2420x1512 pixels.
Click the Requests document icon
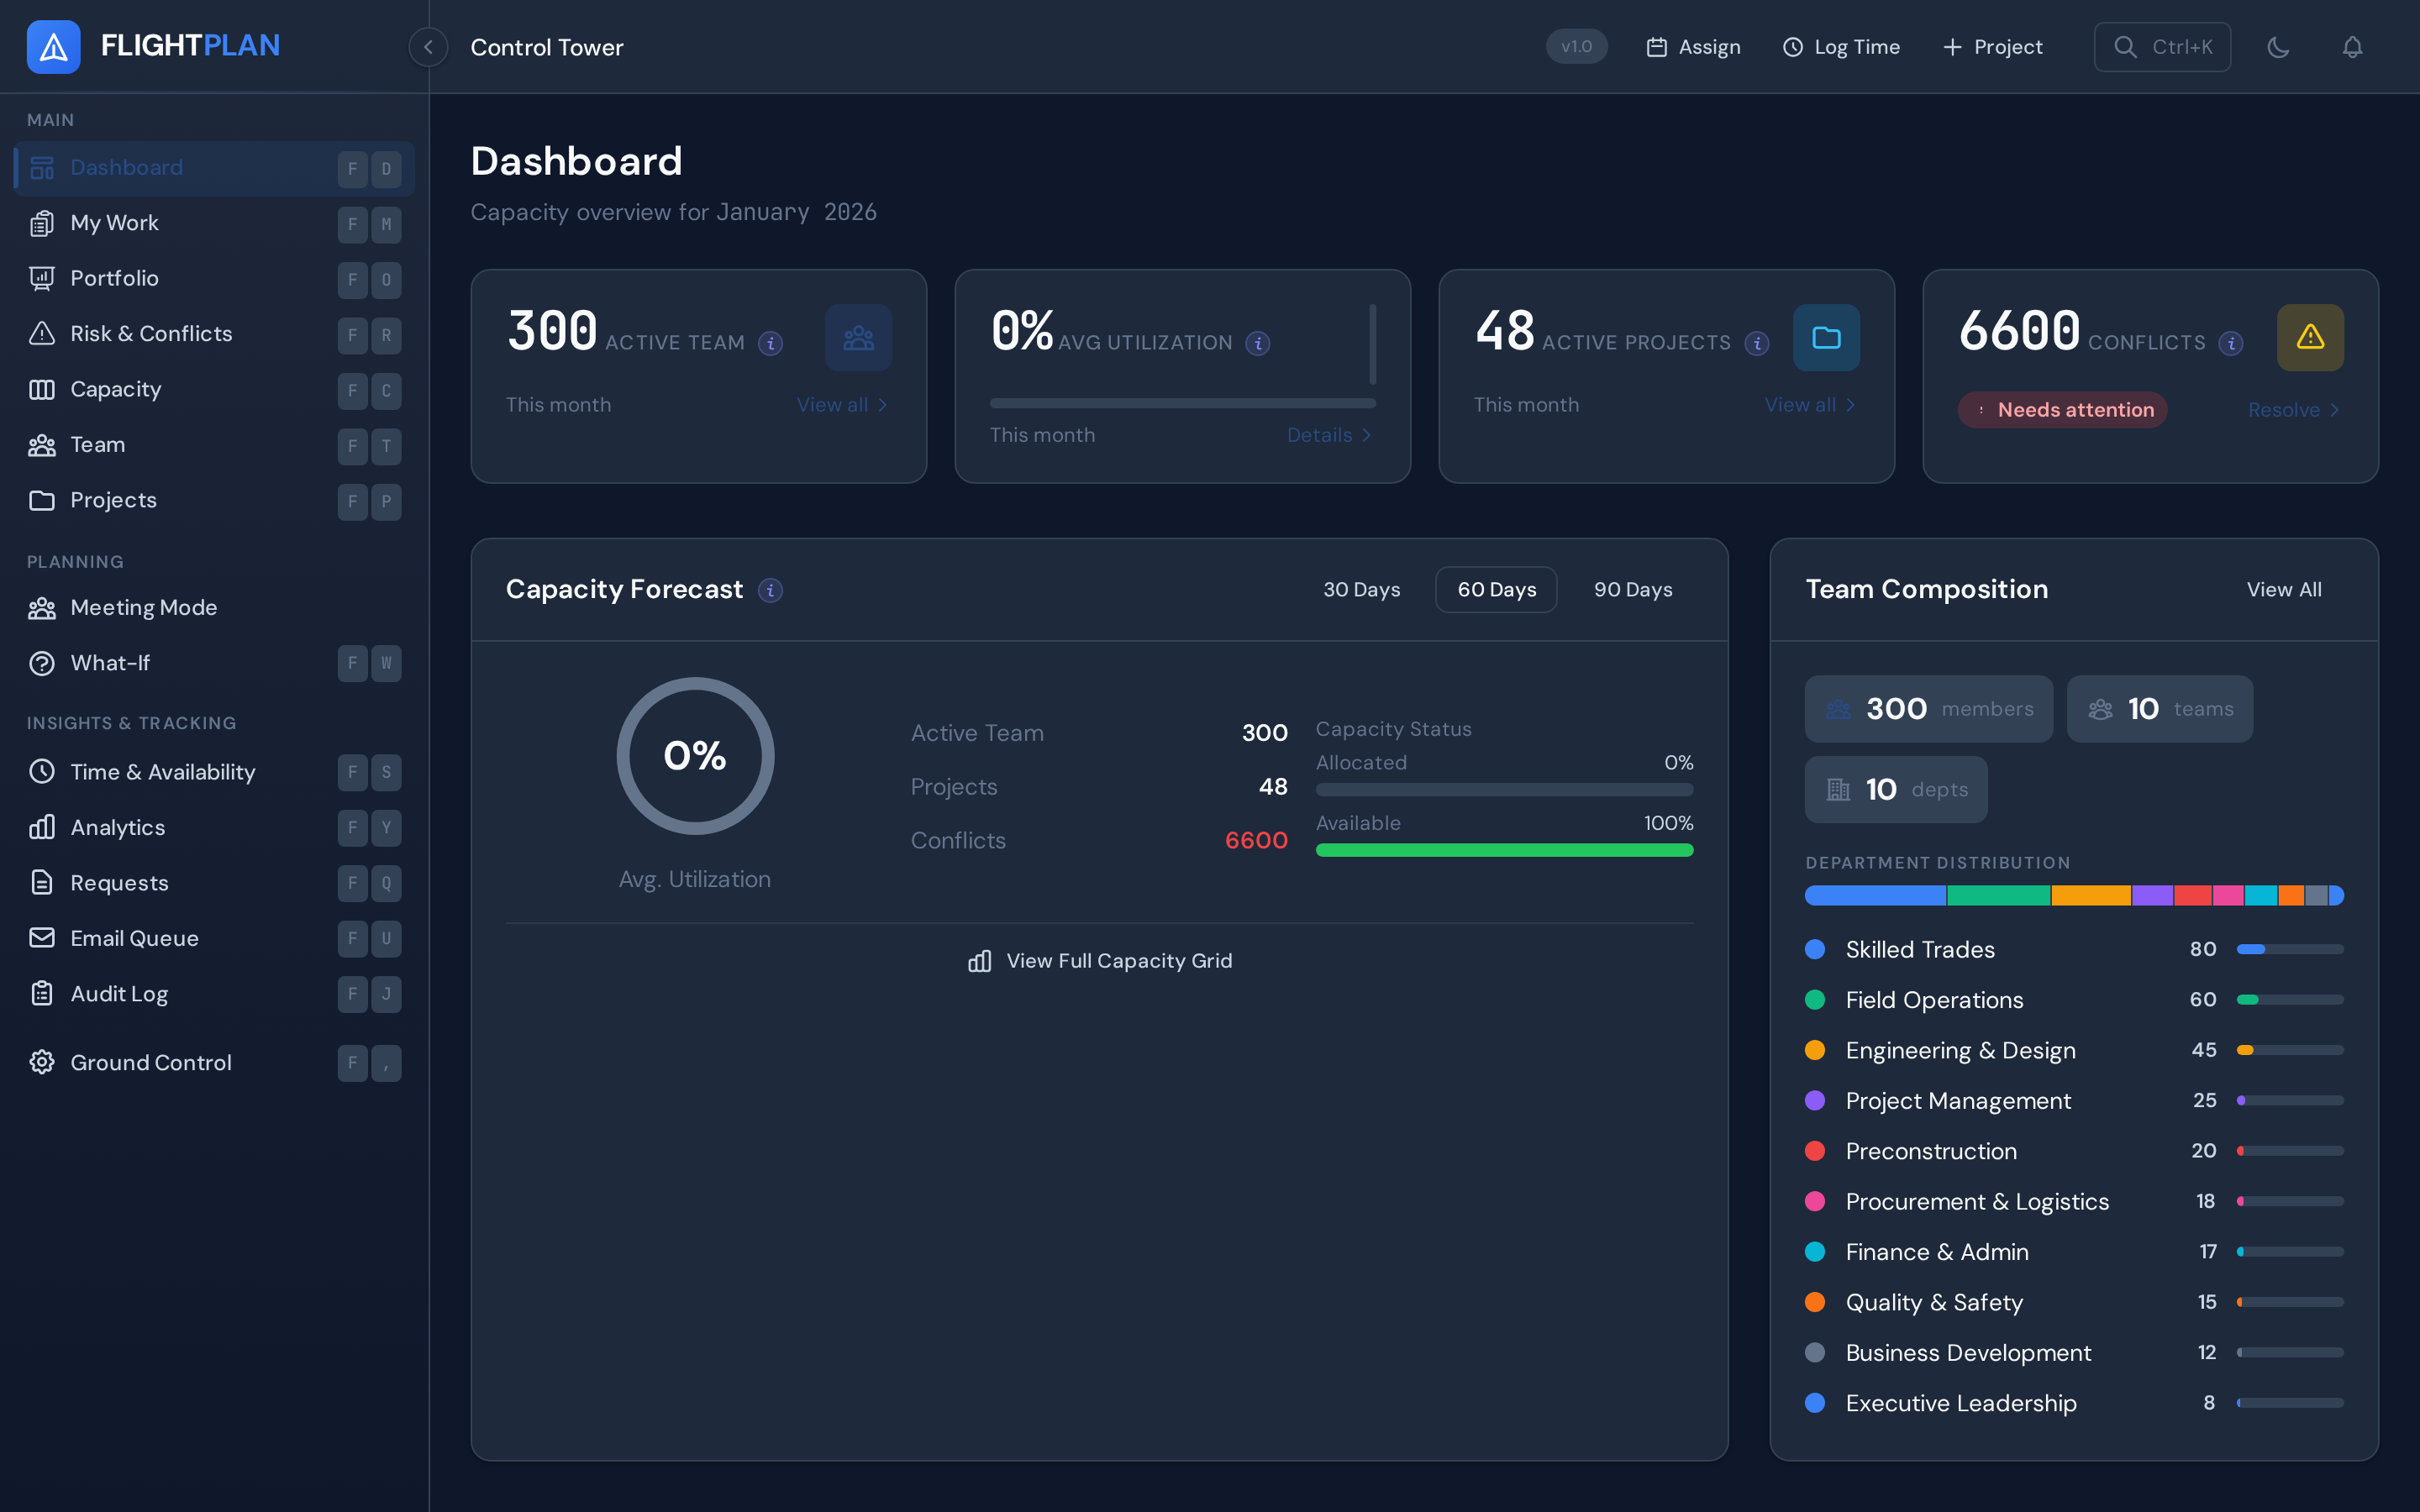(42, 883)
